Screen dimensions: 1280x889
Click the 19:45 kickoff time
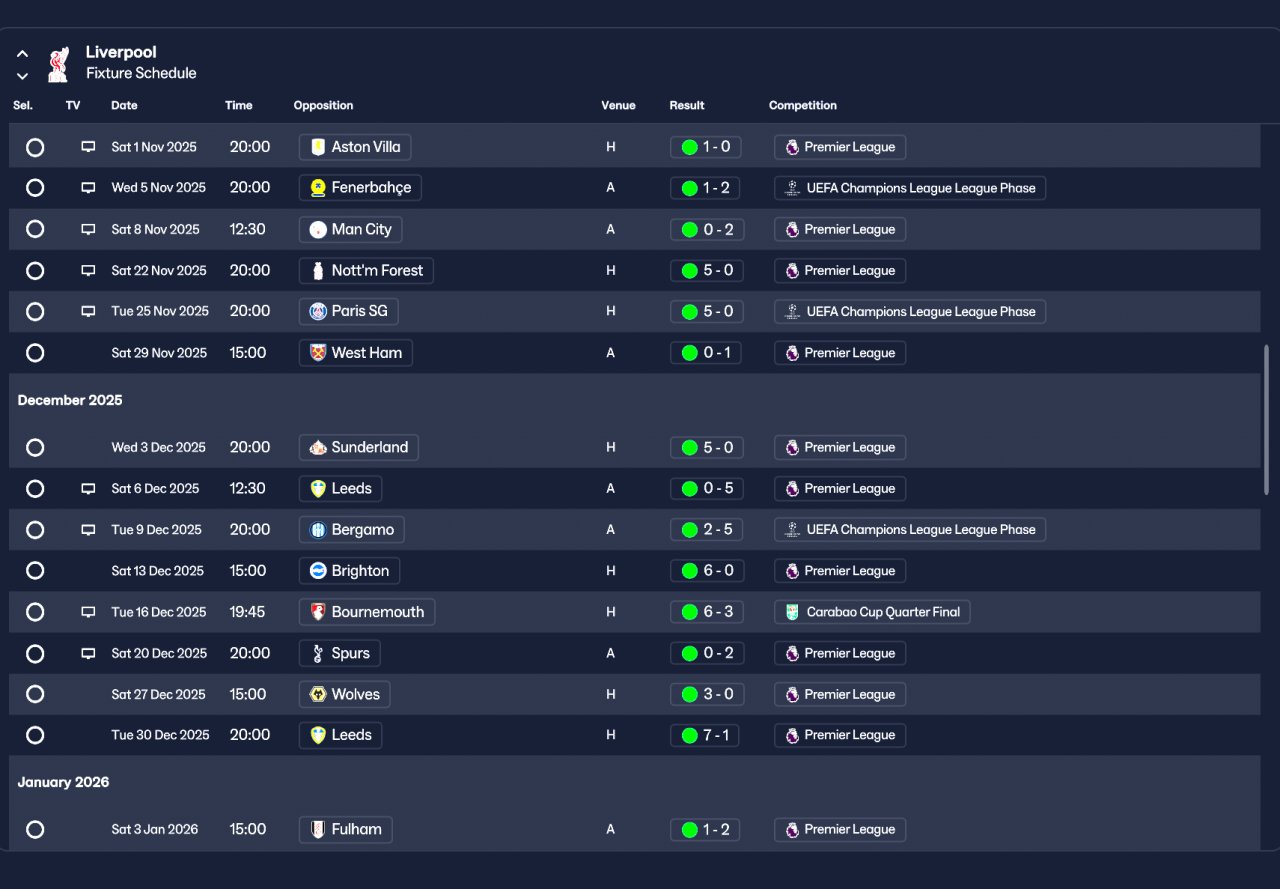(x=247, y=612)
